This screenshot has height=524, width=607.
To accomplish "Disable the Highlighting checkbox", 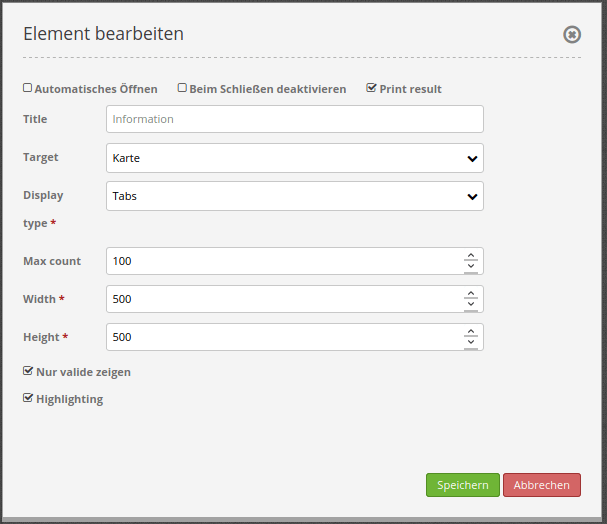I will coord(28,398).
